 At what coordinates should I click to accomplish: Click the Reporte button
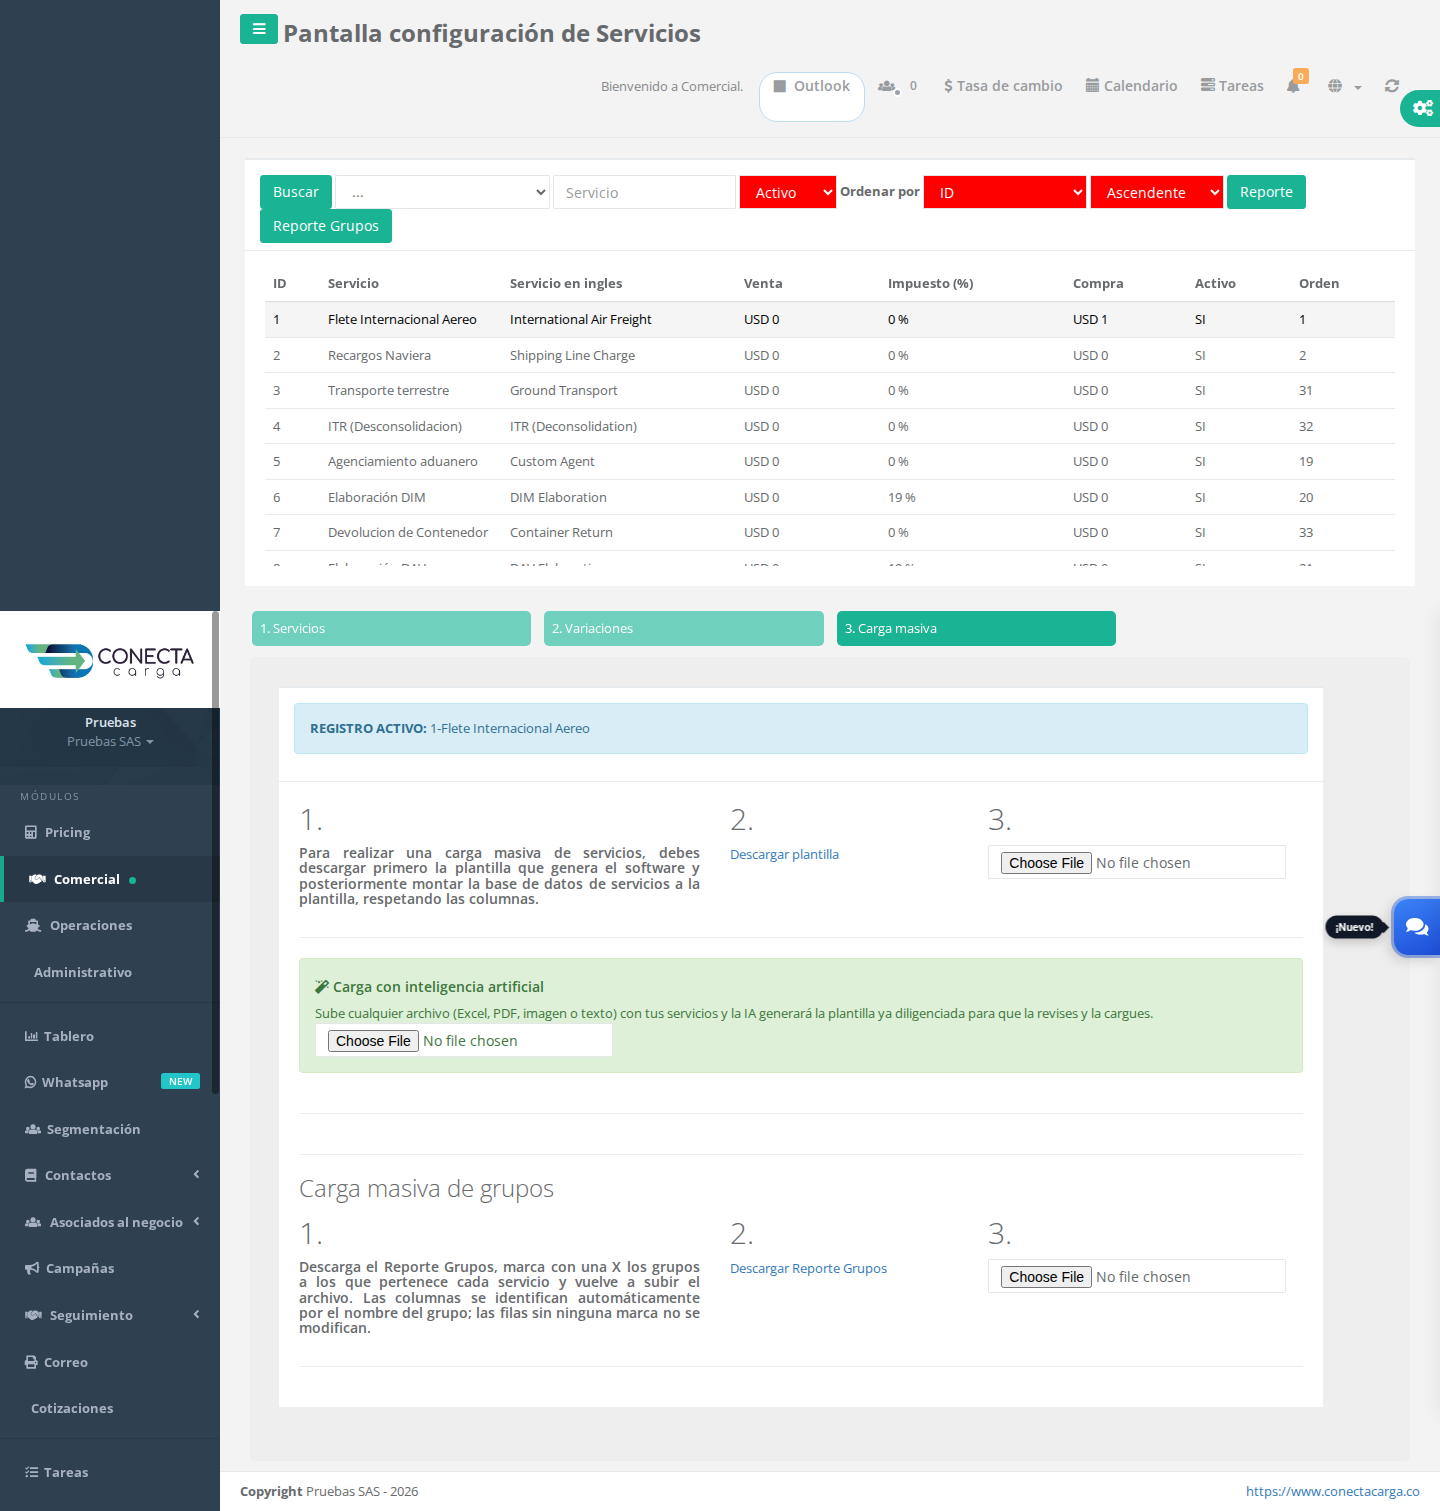pyautogui.click(x=1266, y=192)
